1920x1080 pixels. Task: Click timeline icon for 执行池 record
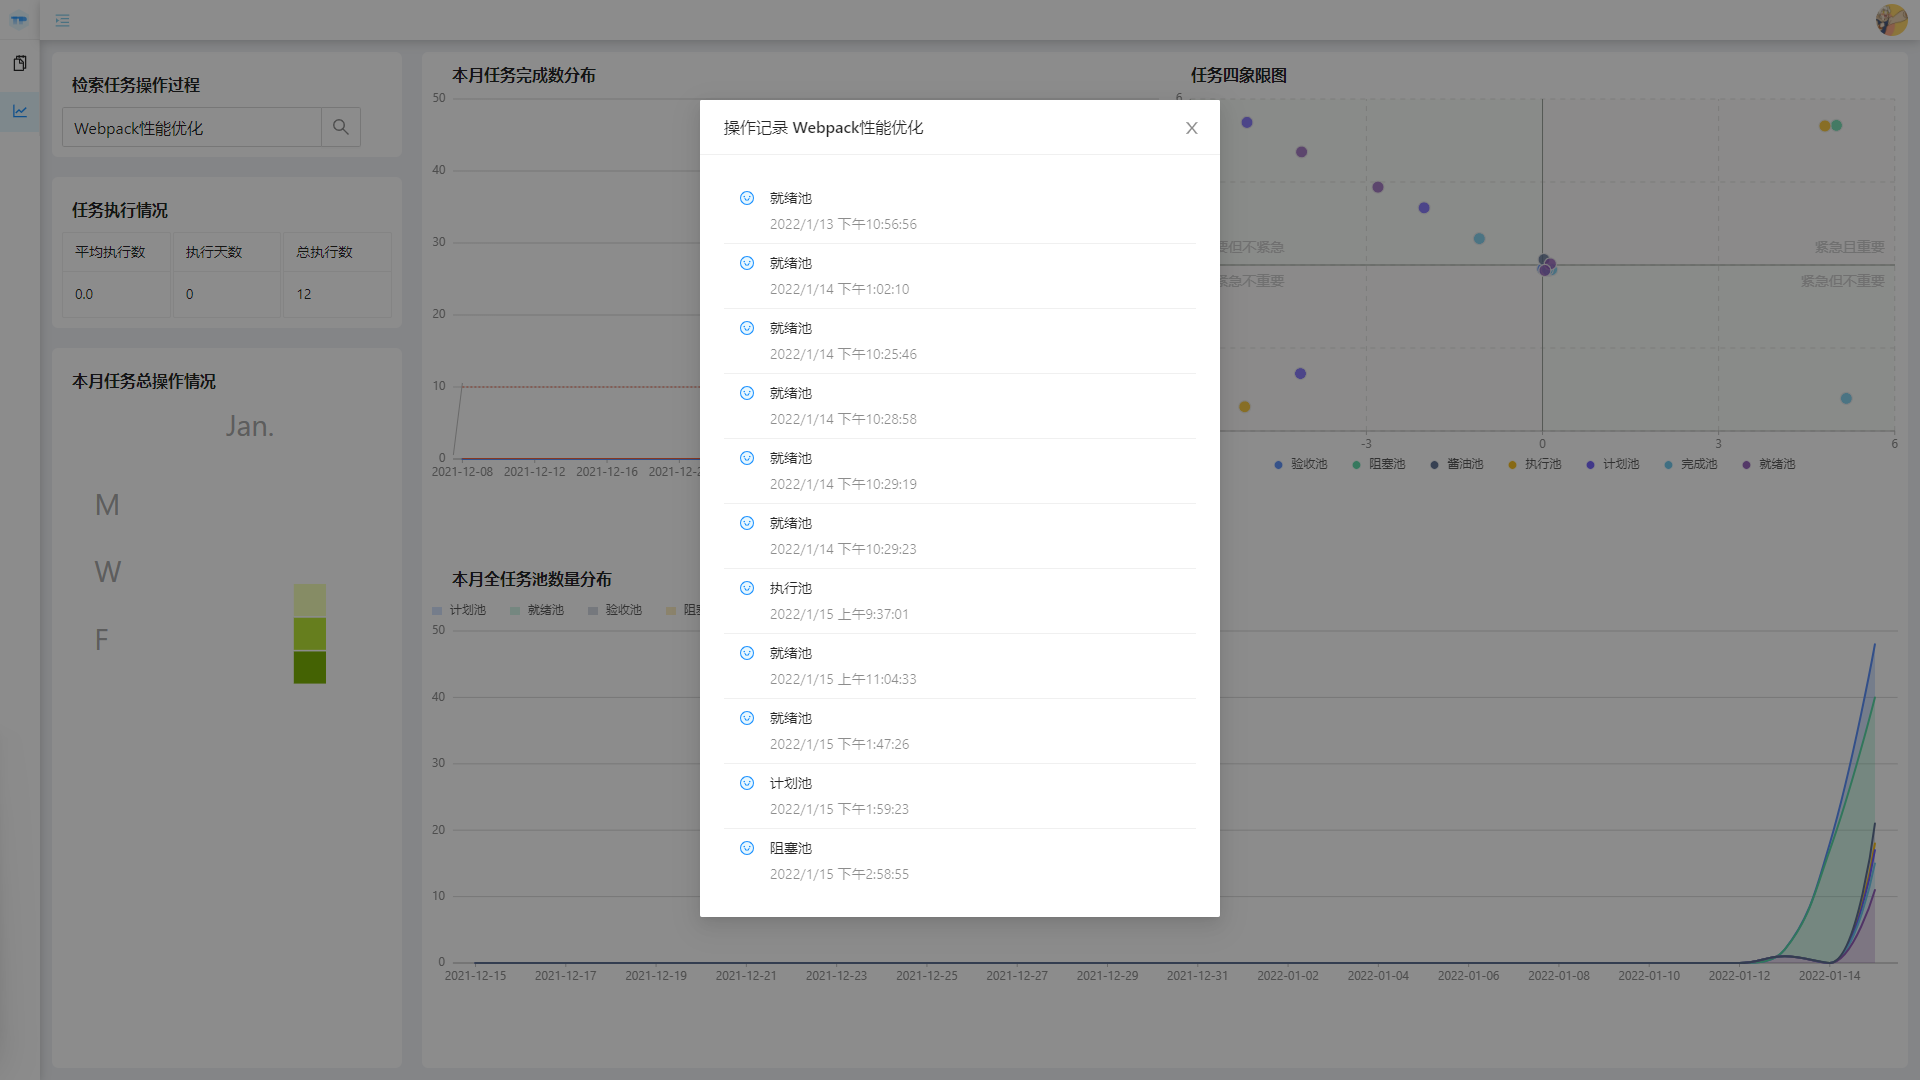746,588
